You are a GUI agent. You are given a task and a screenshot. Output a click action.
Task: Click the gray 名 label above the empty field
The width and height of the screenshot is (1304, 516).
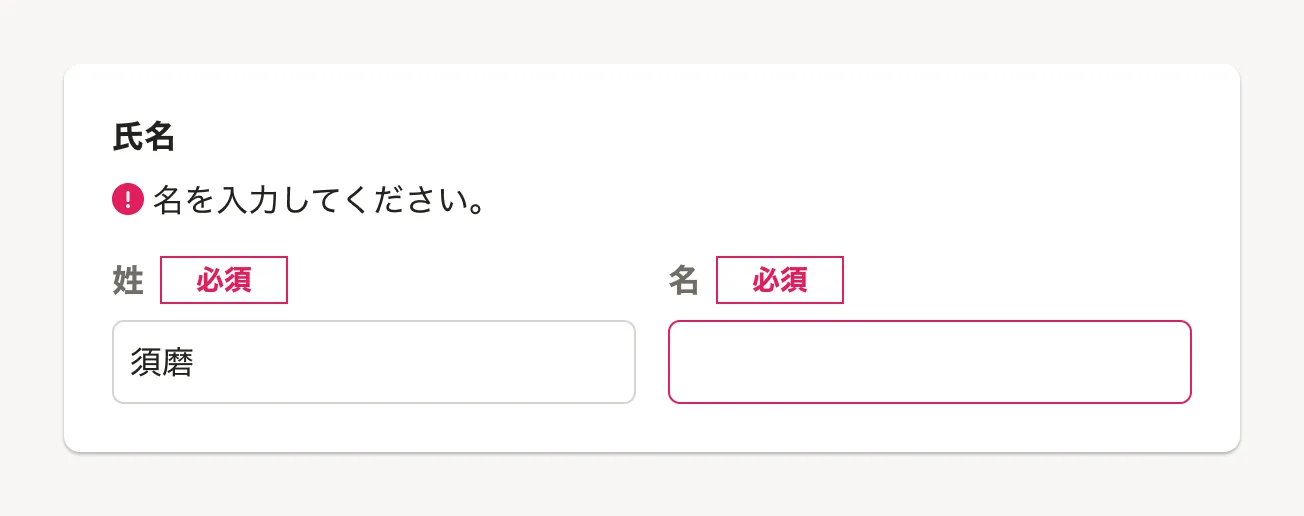[683, 281]
